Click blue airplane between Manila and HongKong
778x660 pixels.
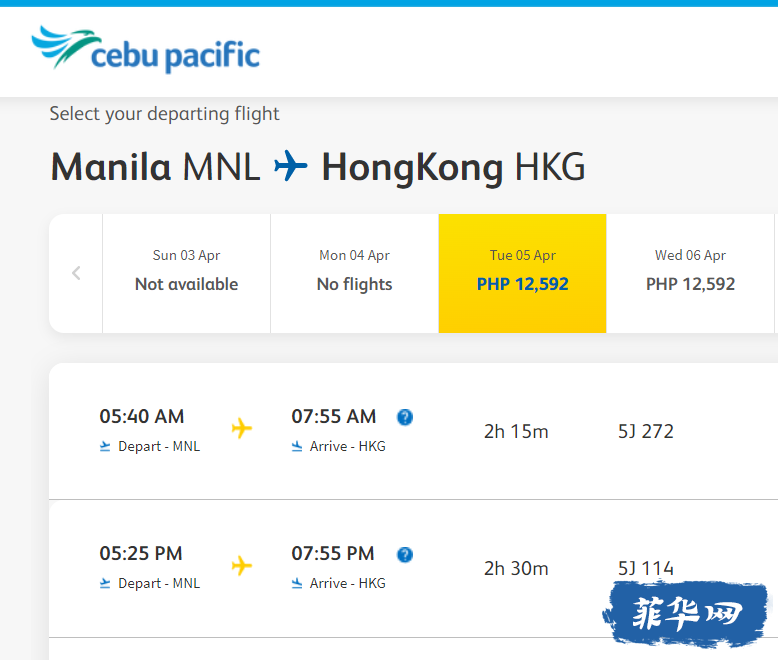coord(291,166)
